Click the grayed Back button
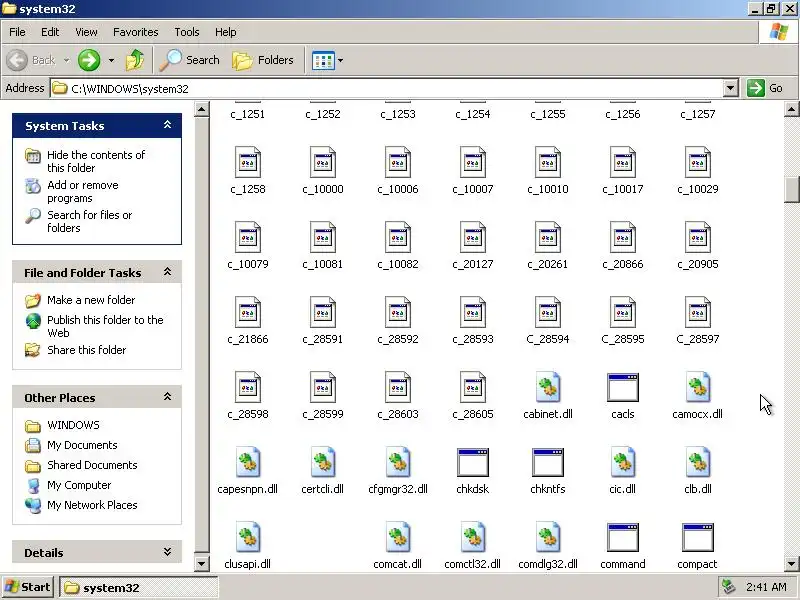800x600 pixels. [x=31, y=60]
